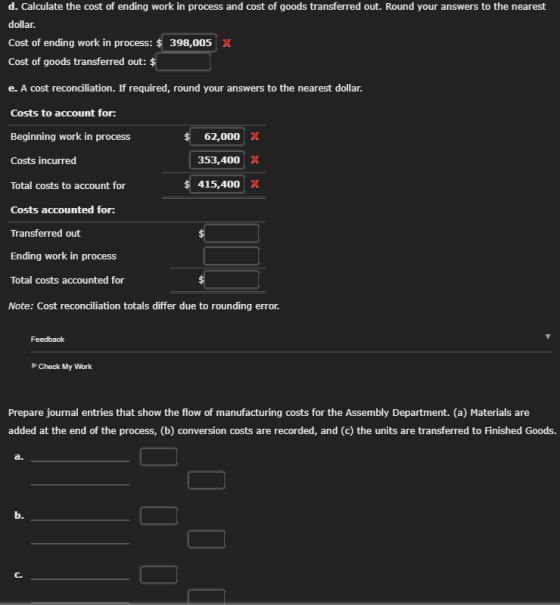Click the Total costs accounted for field
560x605 pixels.
pos(231,280)
